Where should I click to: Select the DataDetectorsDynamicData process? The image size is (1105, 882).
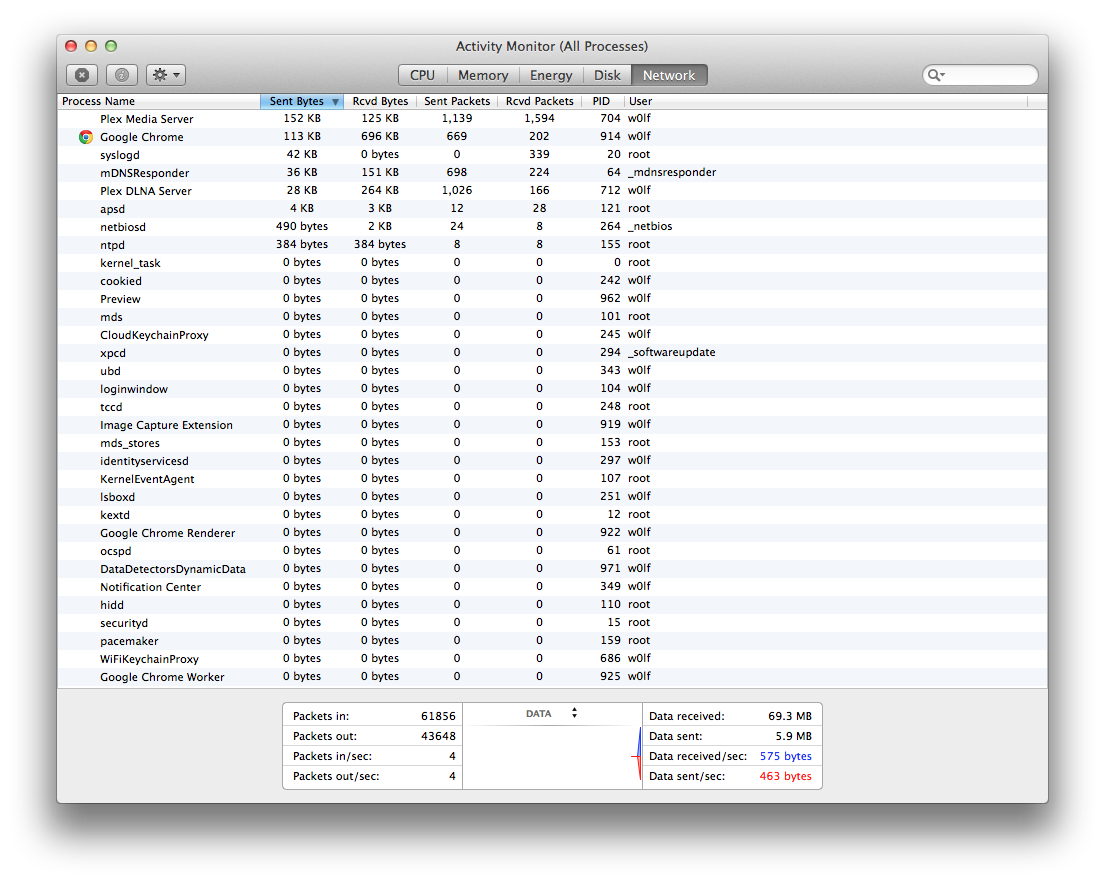(552, 569)
